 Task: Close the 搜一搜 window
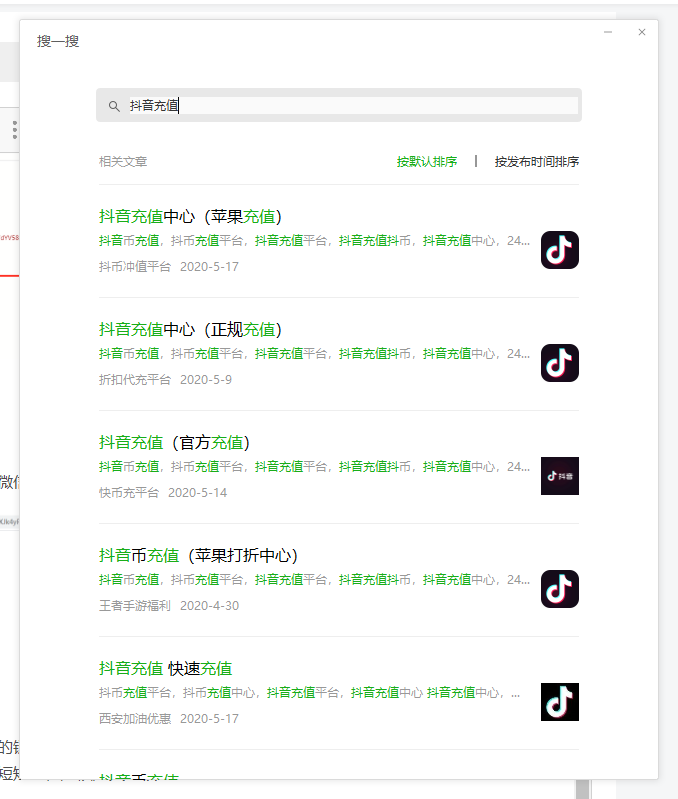click(x=642, y=32)
